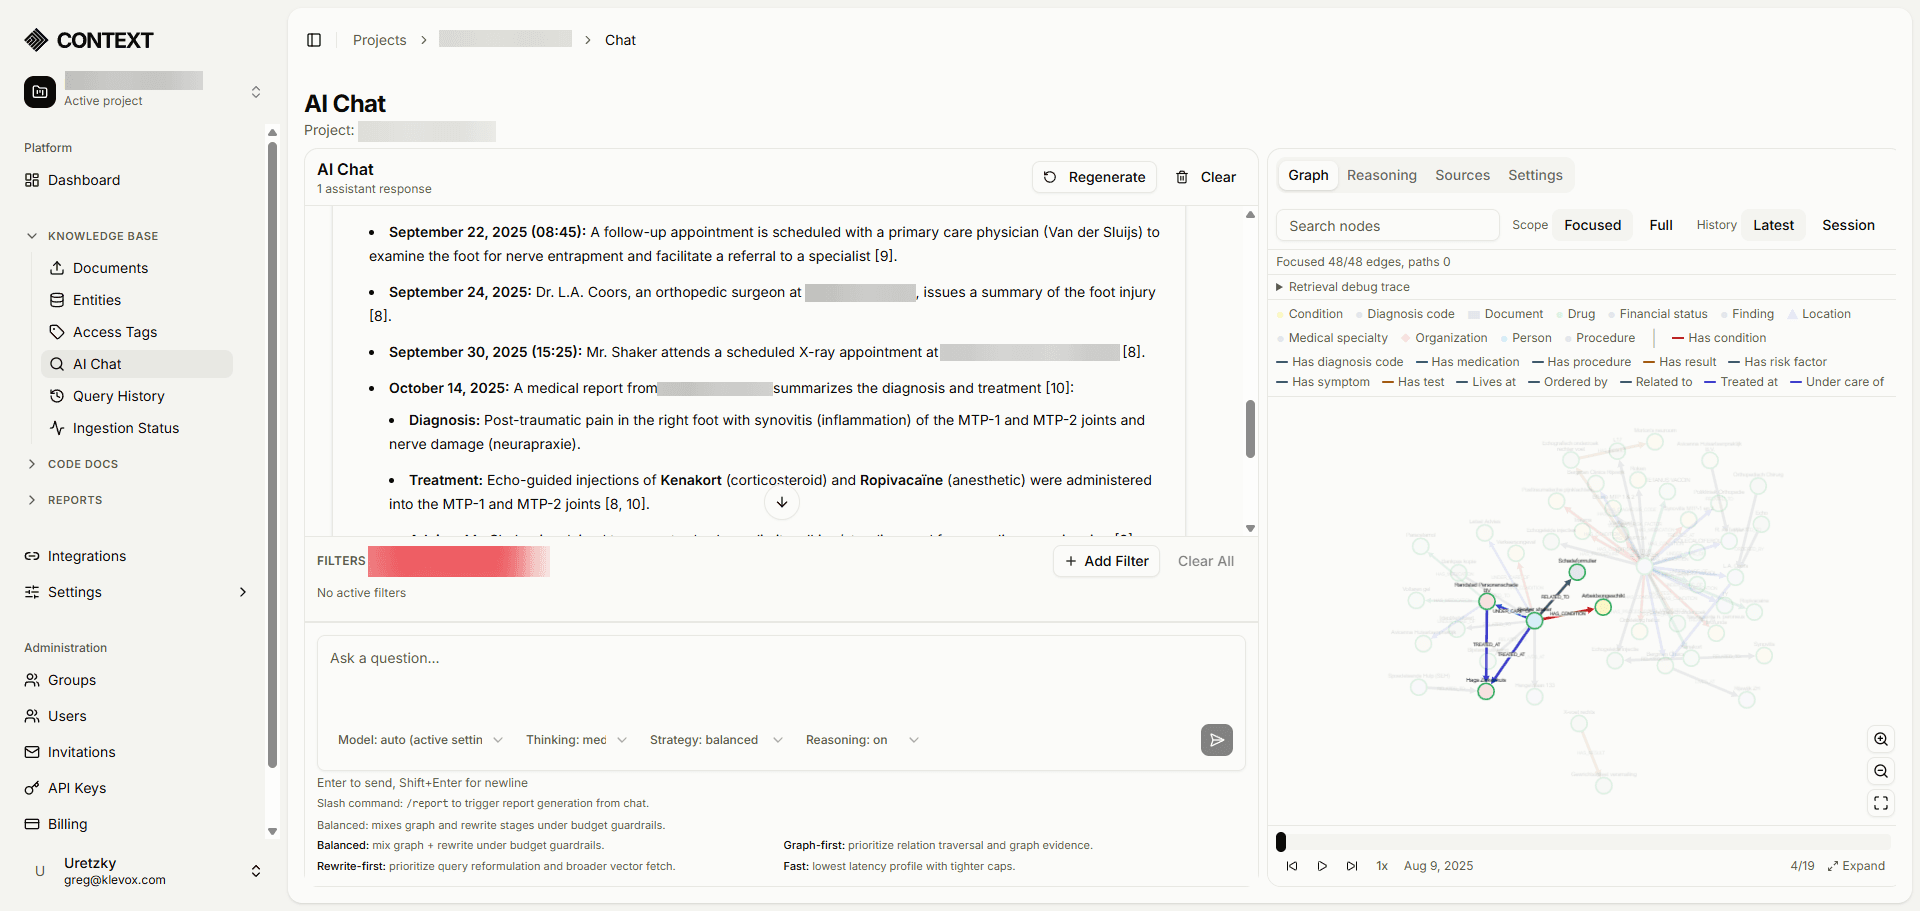Check Ingestion Status

pos(125,427)
